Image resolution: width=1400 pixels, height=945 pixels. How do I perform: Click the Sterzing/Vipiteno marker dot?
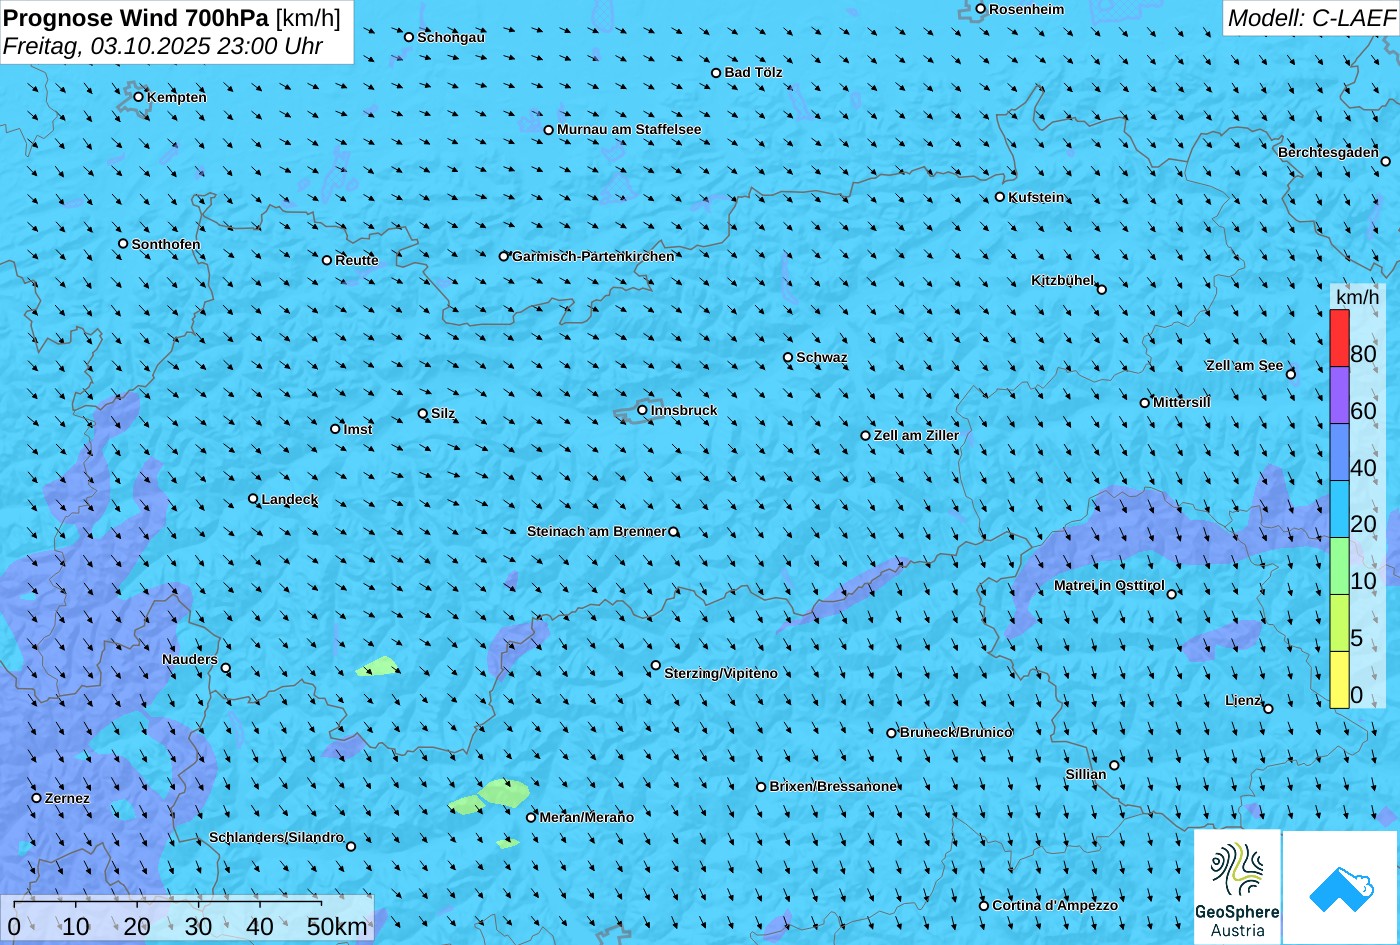coord(656,665)
